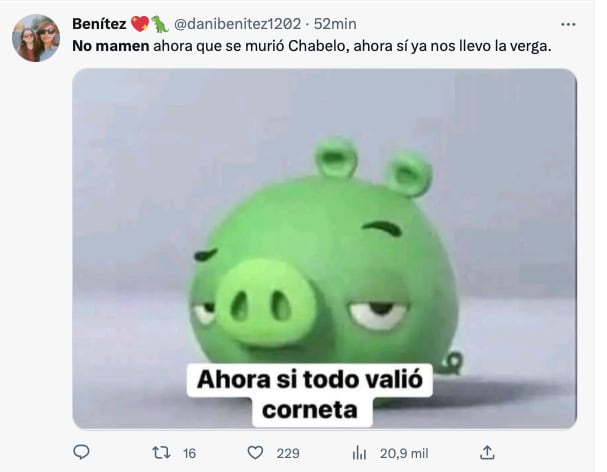Click the tweet text about Chabelo

[x=312, y=46]
